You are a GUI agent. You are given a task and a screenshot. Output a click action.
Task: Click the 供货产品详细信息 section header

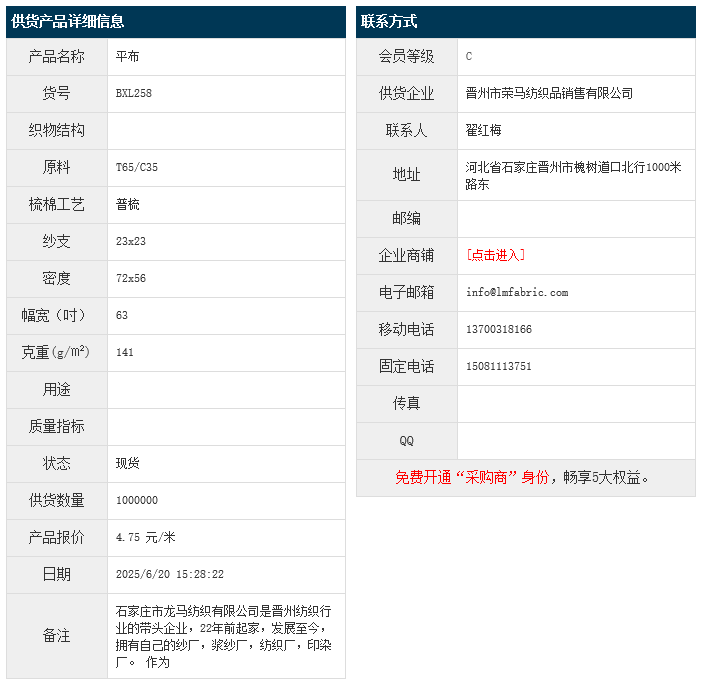pyautogui.click(x=68, y=21)
